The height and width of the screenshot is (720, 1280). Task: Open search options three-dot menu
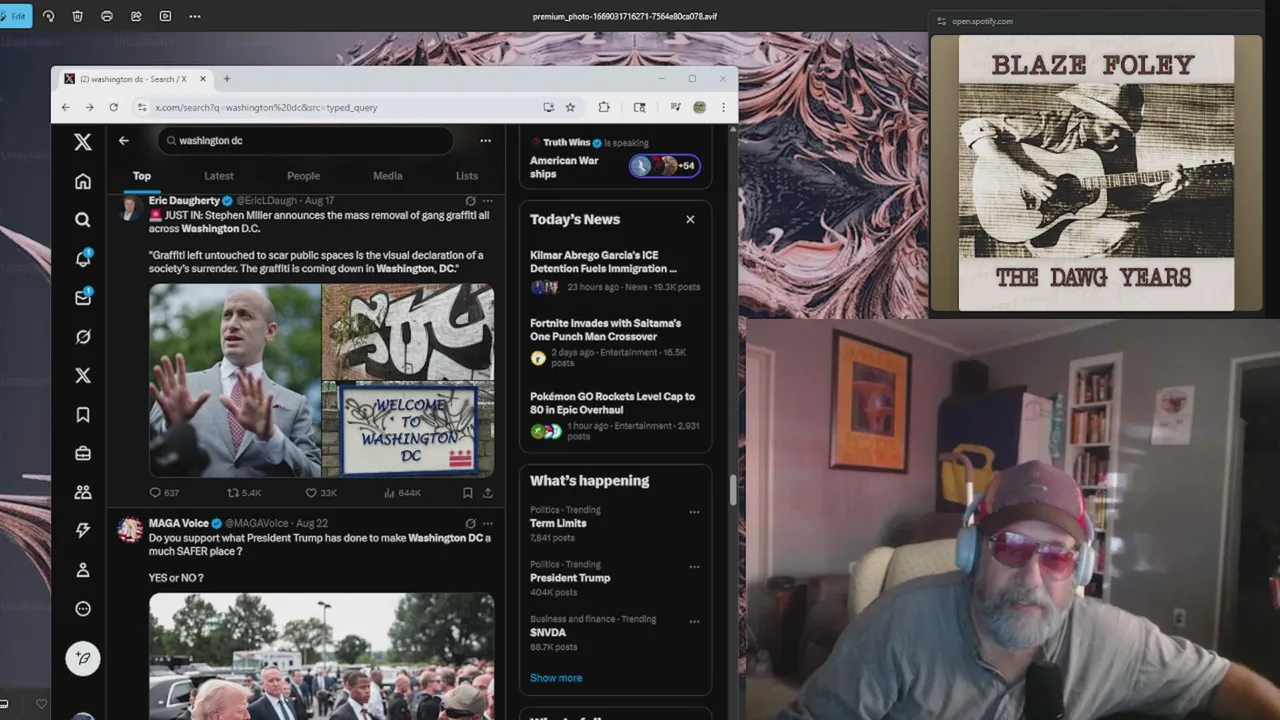point(485,141)
